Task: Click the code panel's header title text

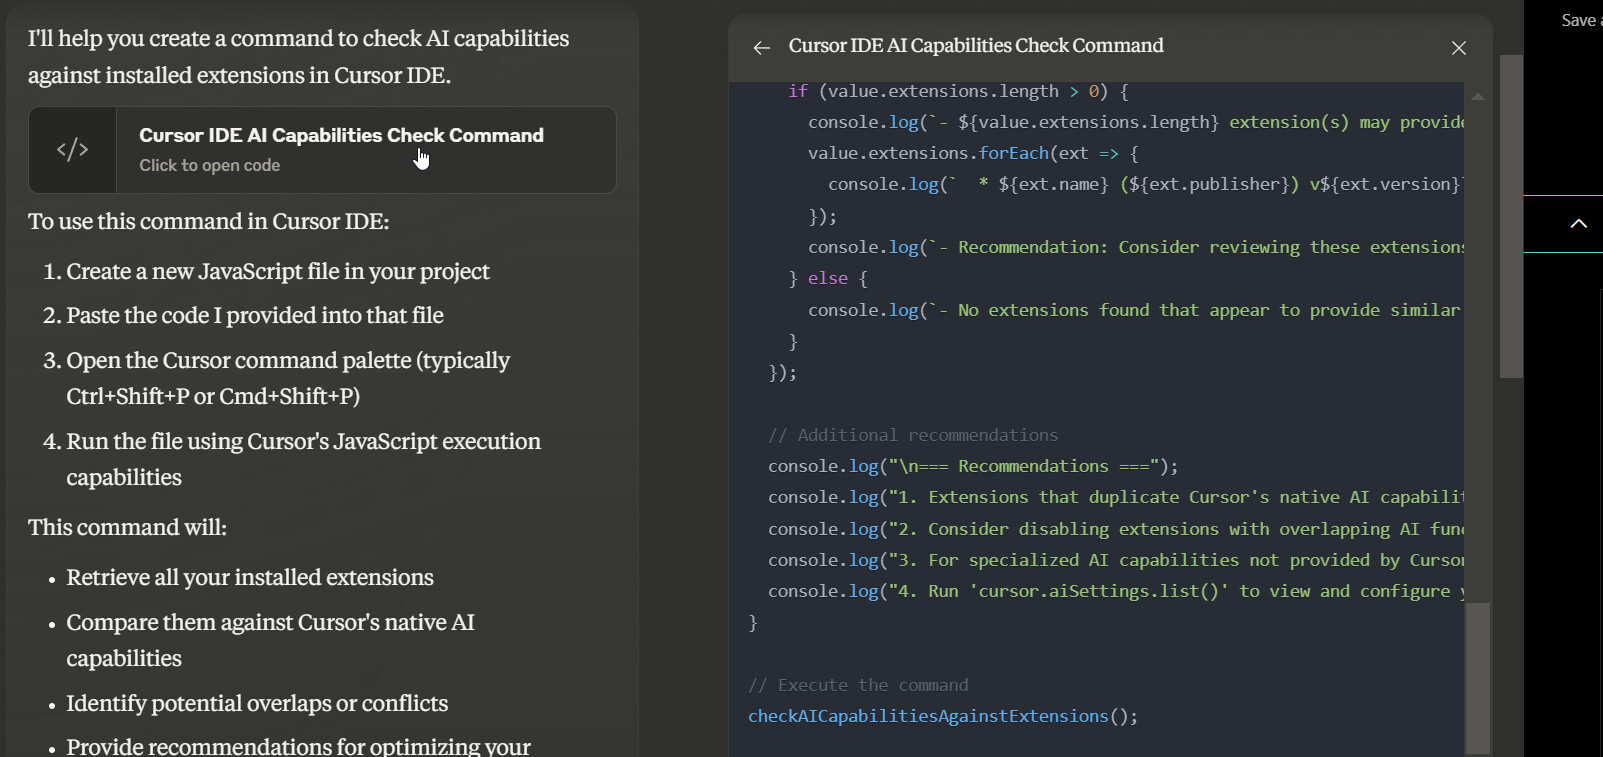Action: (x=975, y=46)
